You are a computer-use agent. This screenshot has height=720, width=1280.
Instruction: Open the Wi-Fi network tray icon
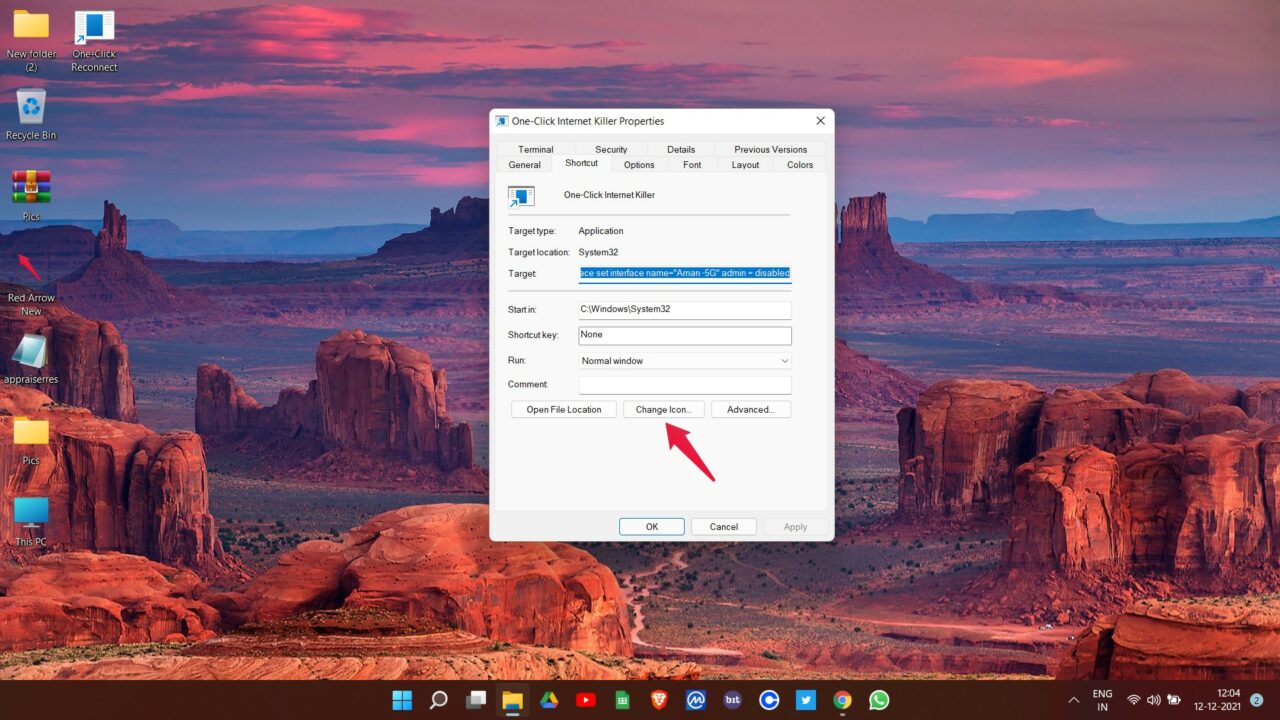click(x=1134, y=700)
